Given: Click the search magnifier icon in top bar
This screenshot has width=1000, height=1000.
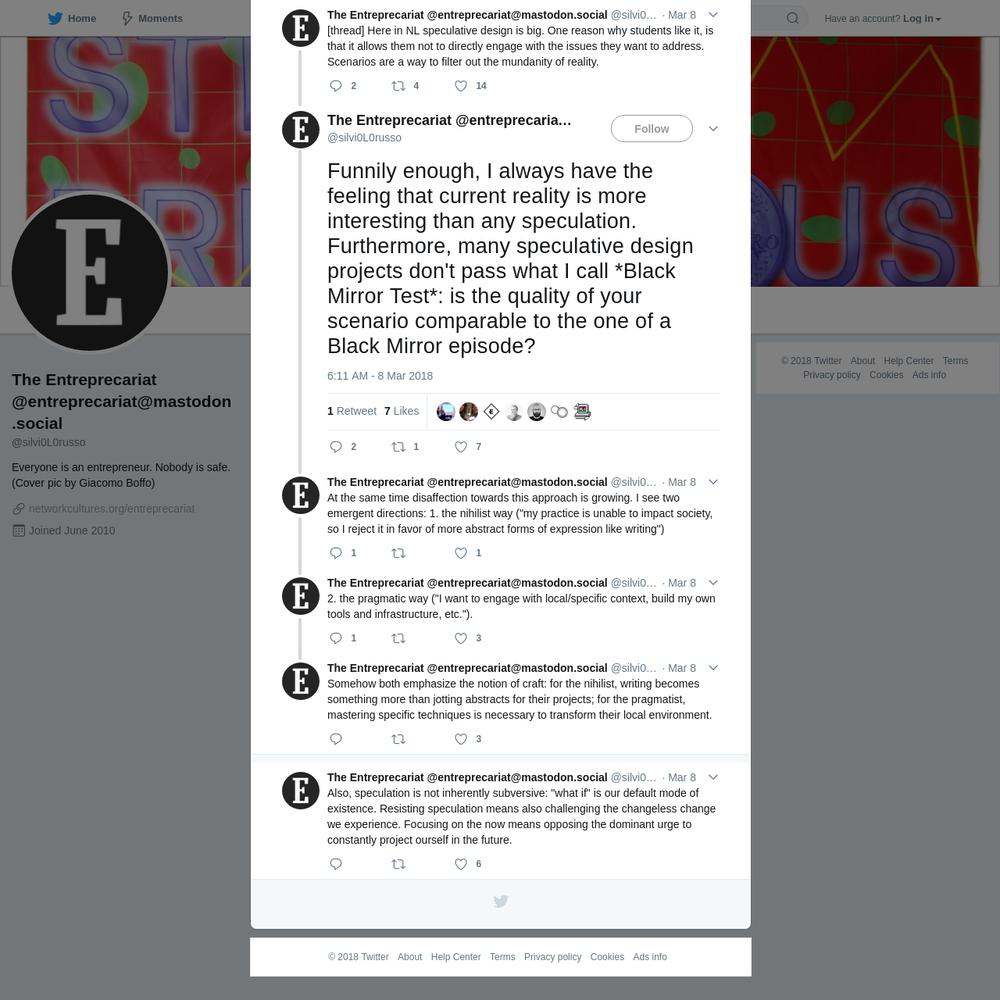Looking at the screenshot, I should pos(792,18).
